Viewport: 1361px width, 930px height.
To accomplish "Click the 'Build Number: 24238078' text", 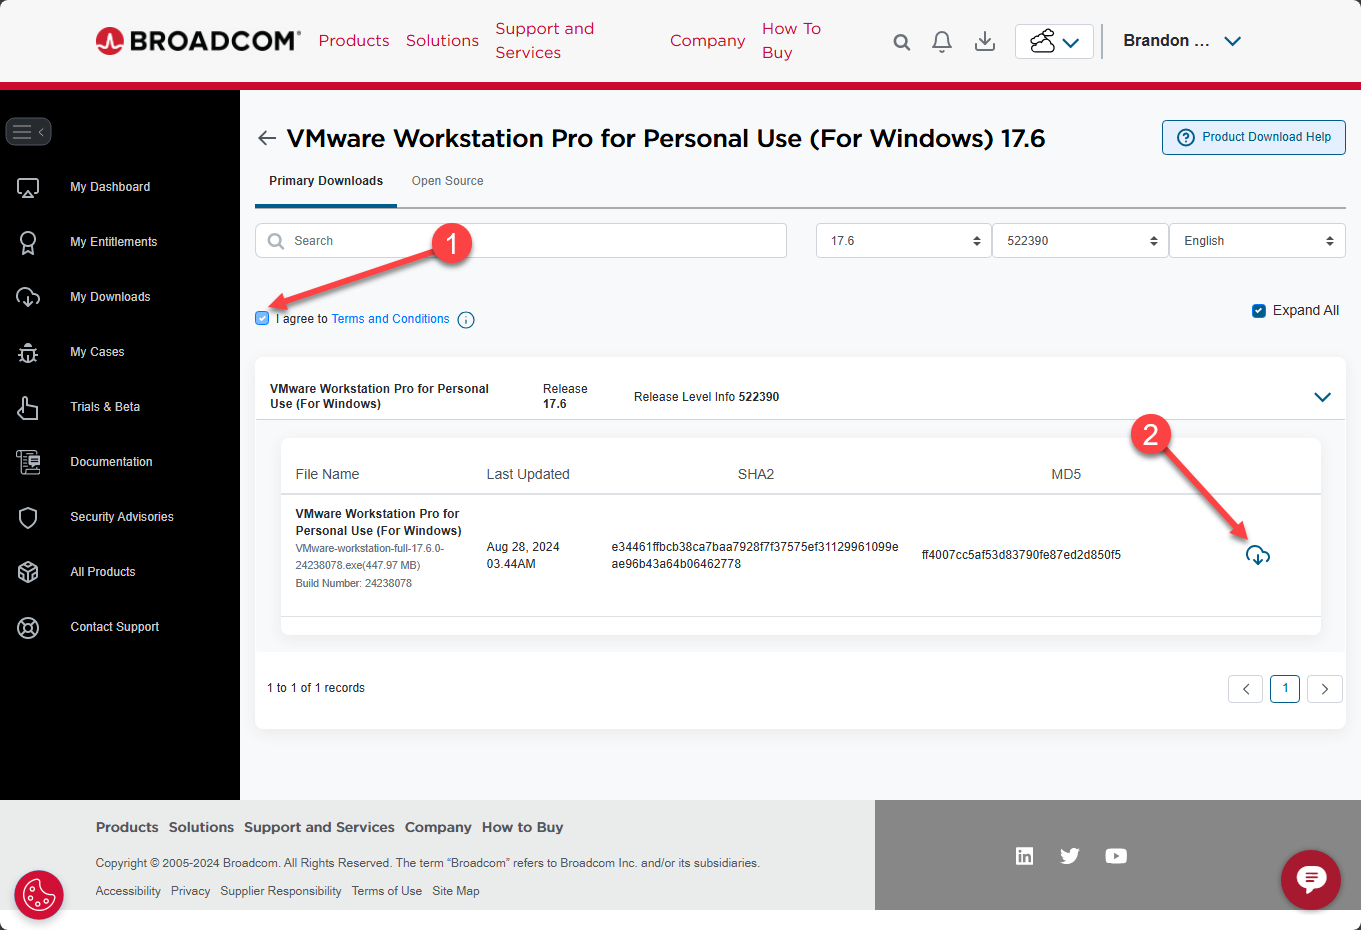I will pos(353,583).
